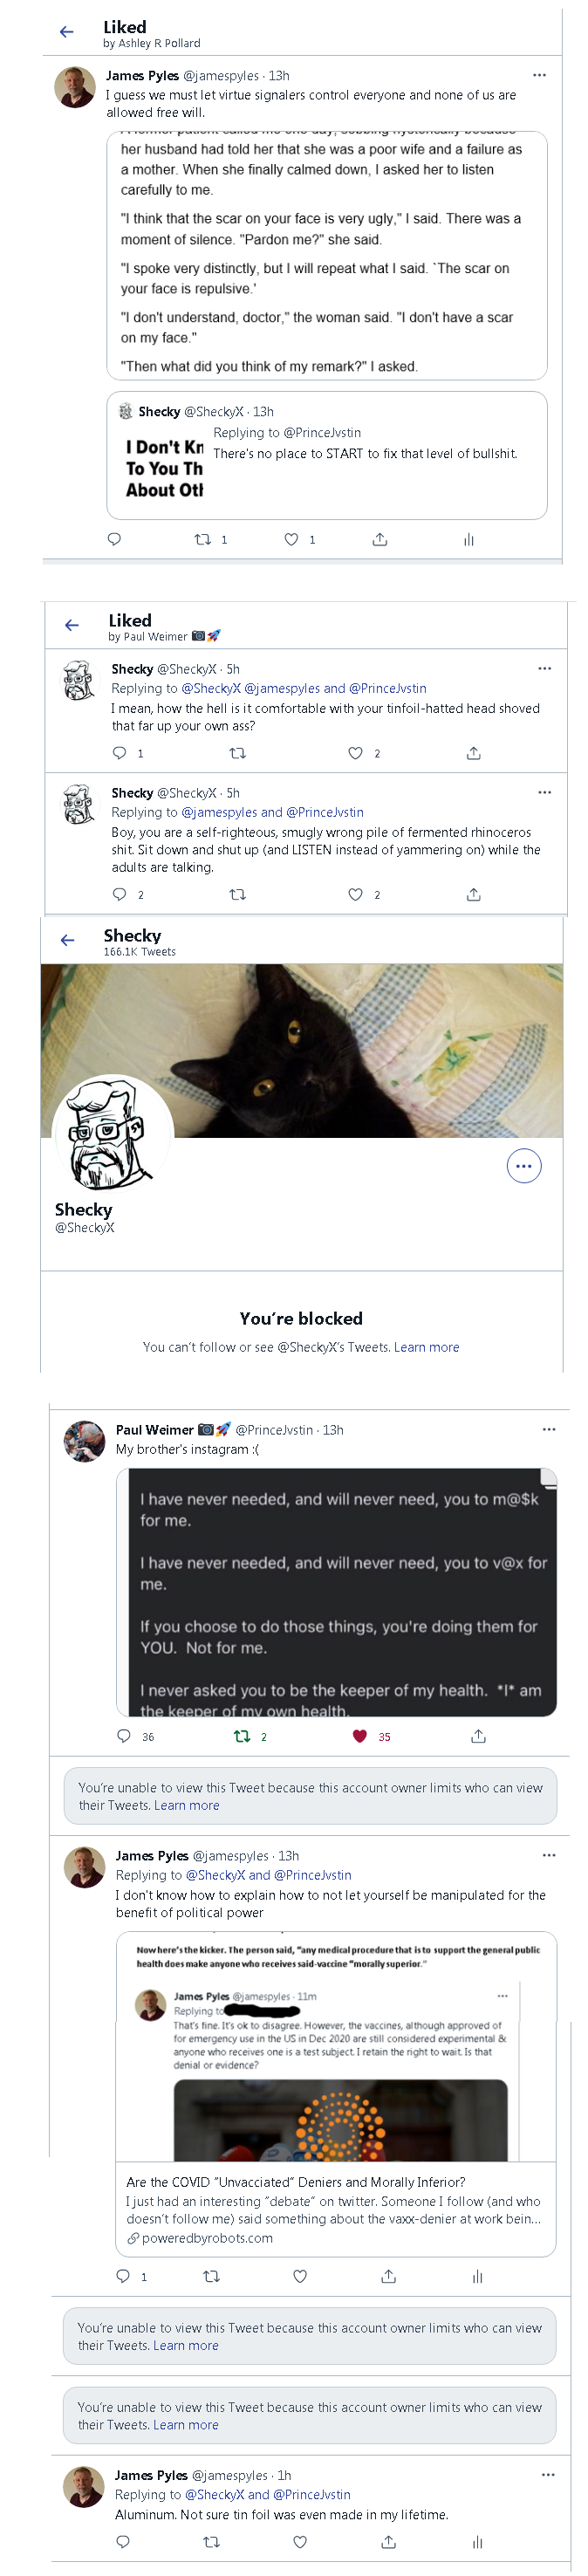The height and width of the screenshot is (2576, 588).
Task: Open more options on Shecky's tinfoil-hatted tweet
Action: point(545,668)
